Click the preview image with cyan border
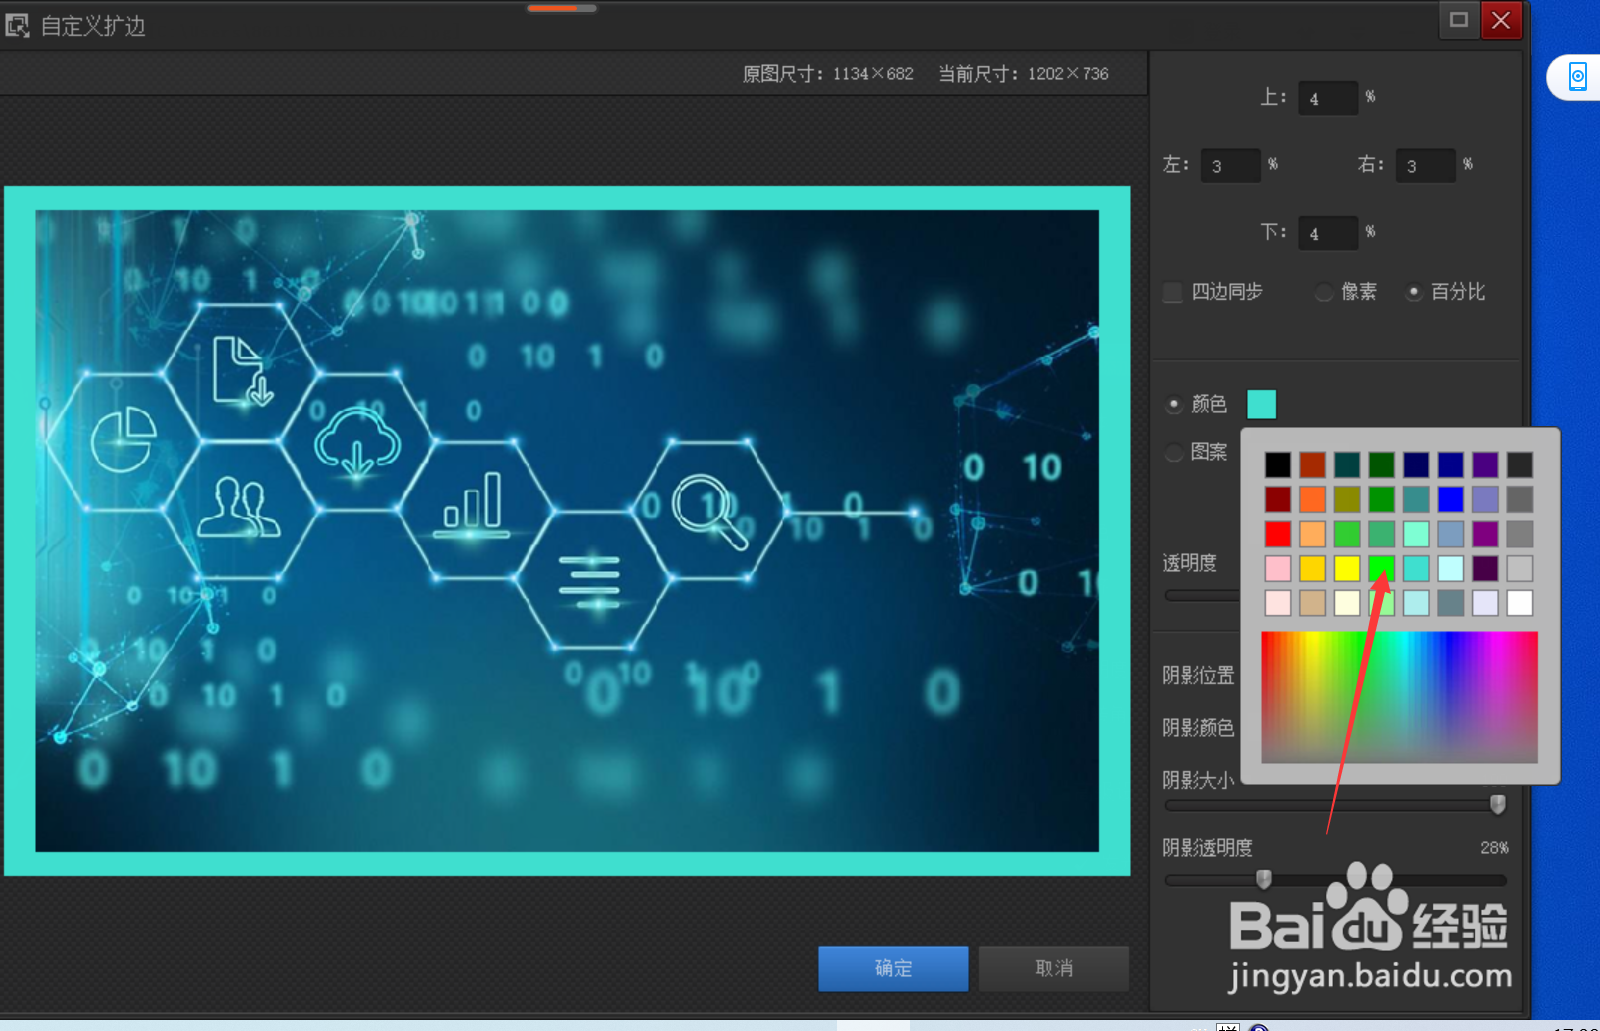Image resolution: width=1600 pixels, height=1031 pixels. [x=567, y=531]
